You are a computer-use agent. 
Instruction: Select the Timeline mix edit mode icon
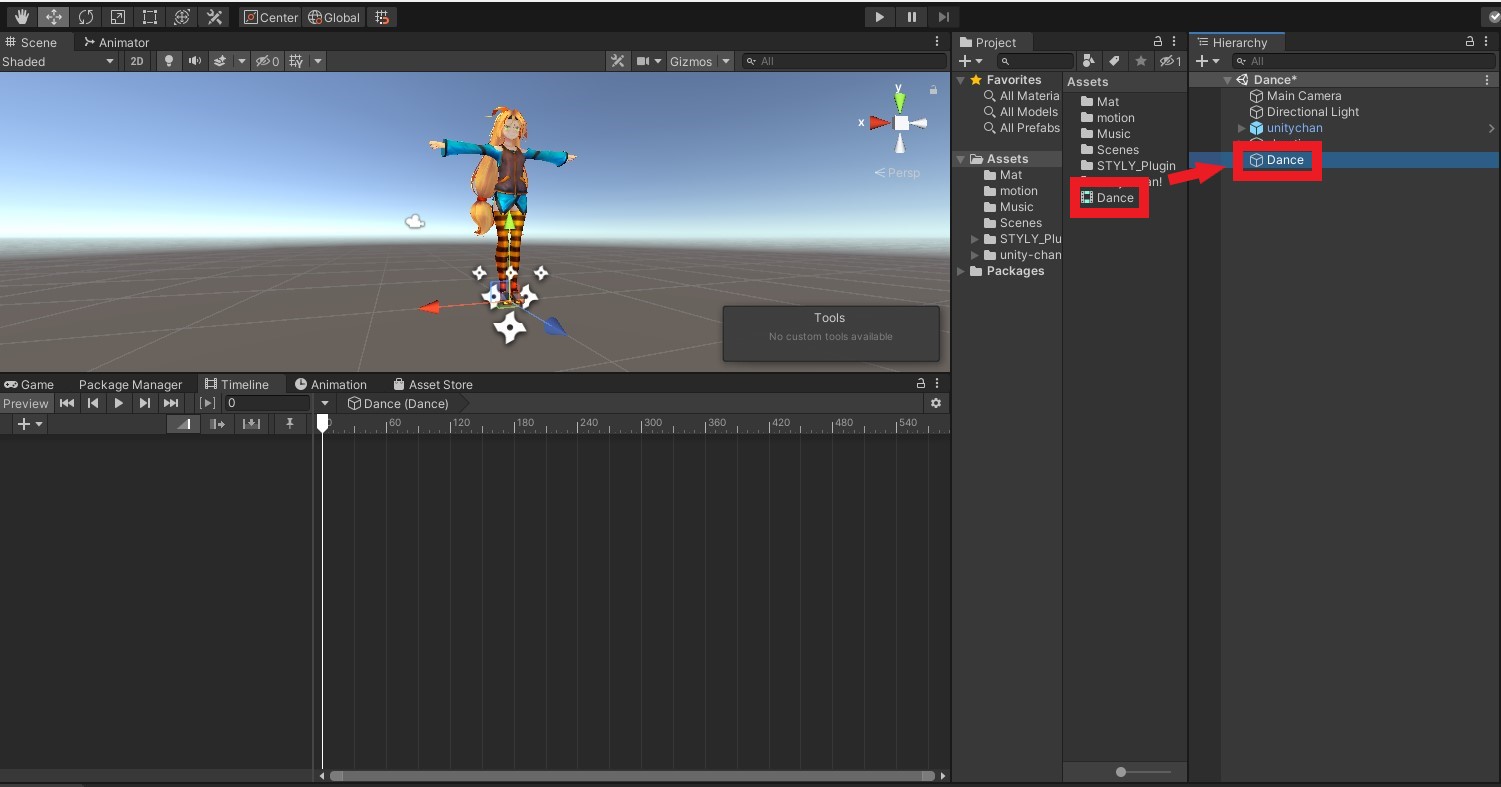coord(184,424)
